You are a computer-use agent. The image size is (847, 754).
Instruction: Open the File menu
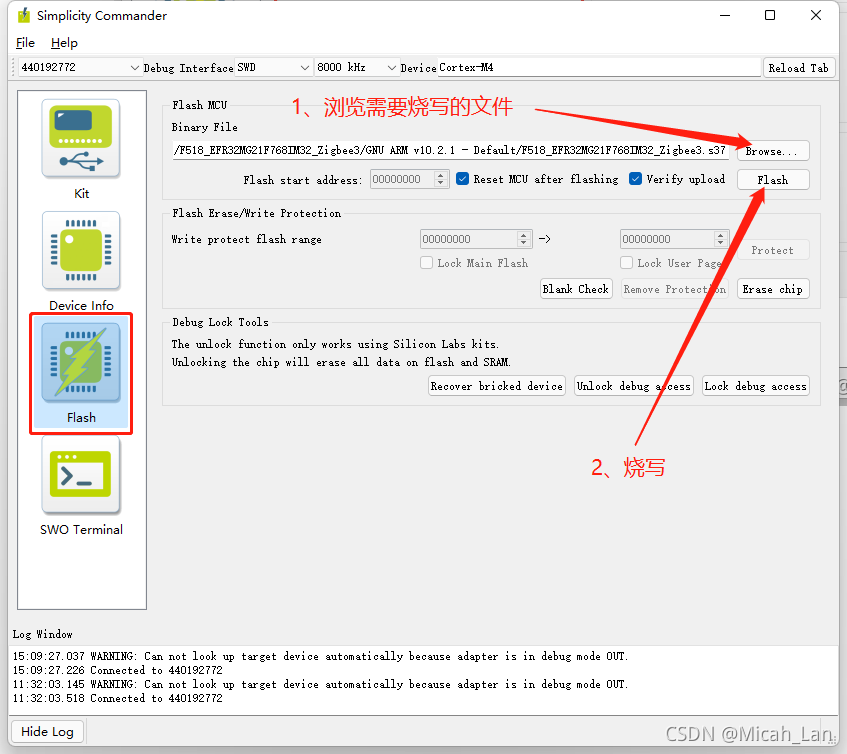coord(25,43)
